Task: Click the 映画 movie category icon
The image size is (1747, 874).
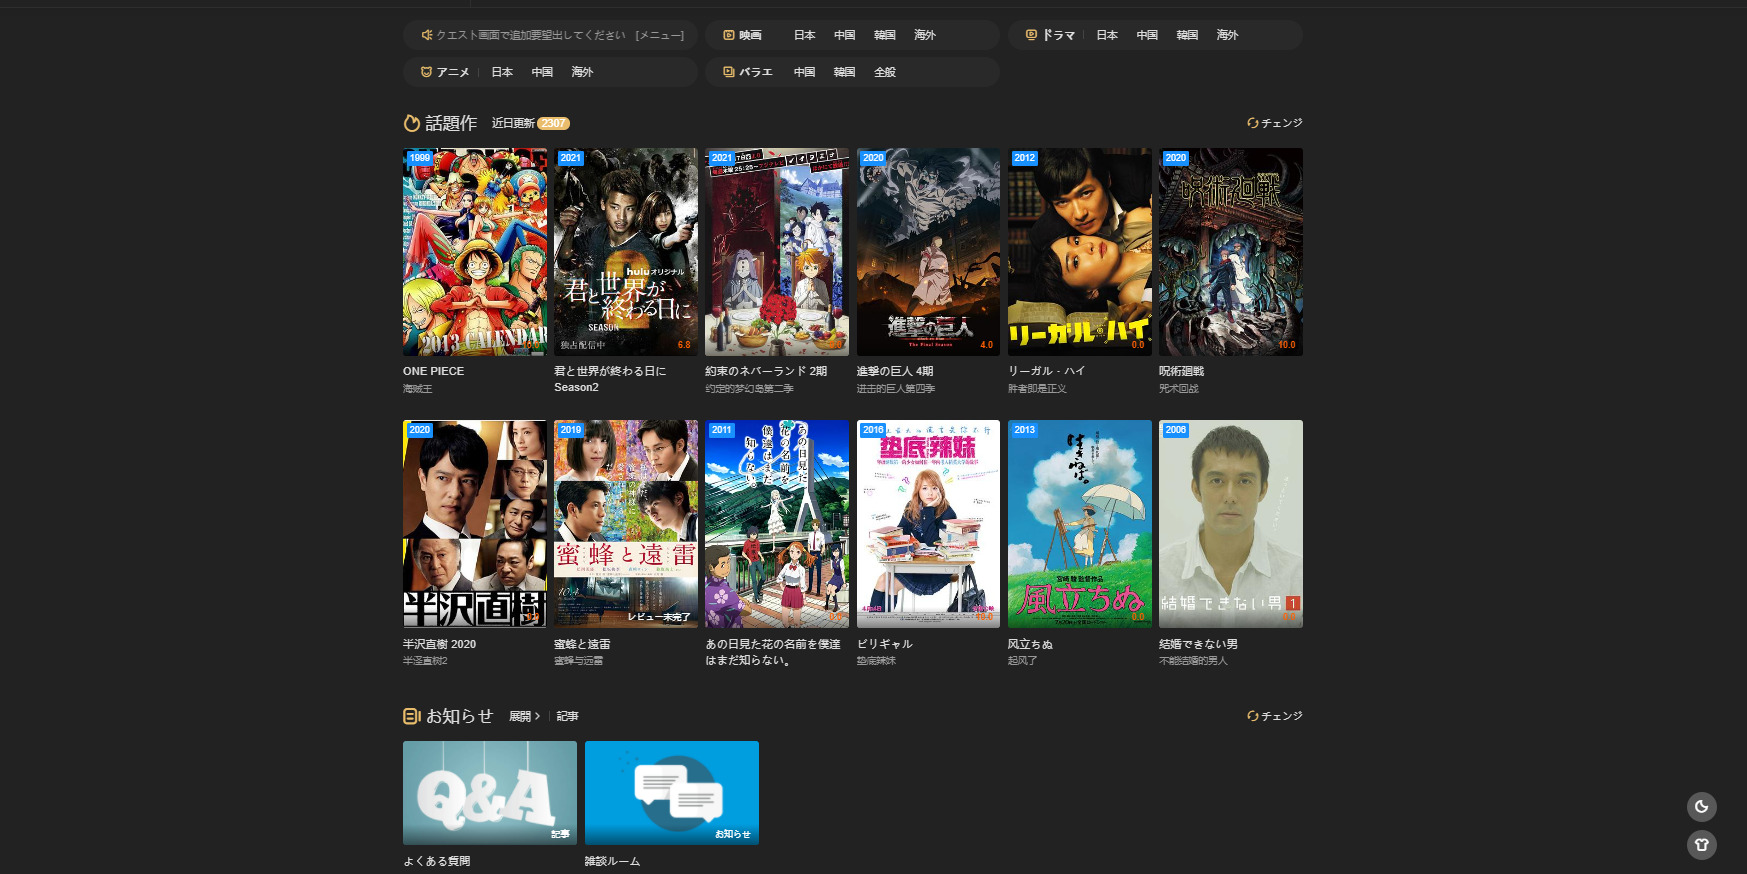Action: [729, 35]
